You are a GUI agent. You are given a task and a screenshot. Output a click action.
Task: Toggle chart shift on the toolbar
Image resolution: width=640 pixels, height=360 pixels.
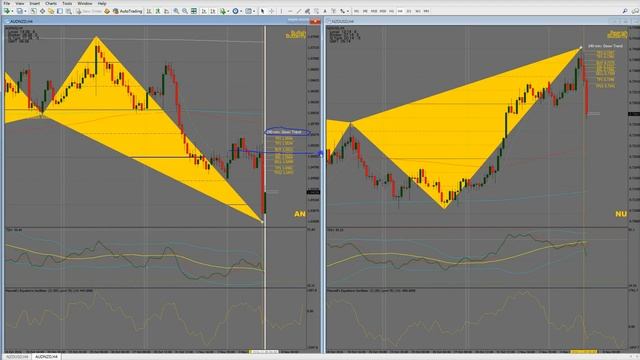tap(213, 11)
